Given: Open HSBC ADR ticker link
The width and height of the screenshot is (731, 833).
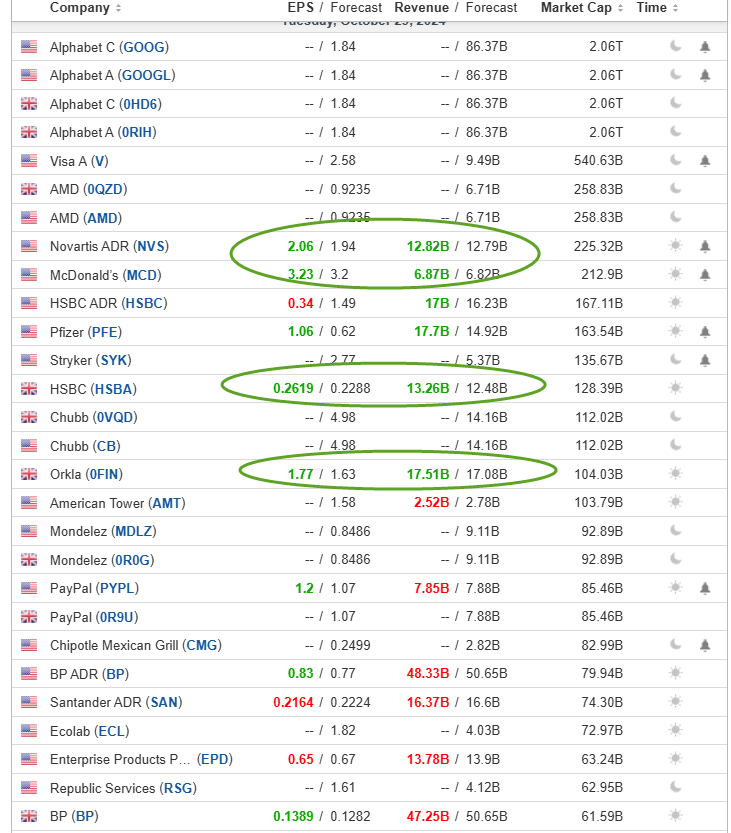Looking at the screenshot, I should point(144,303).
